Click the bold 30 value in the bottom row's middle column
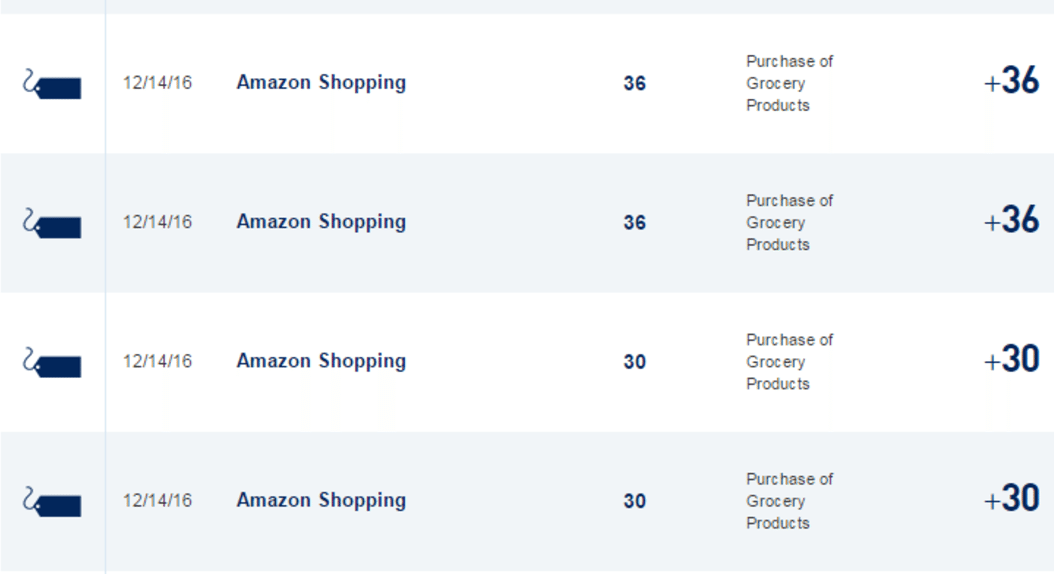Image resolution: width=1054 pixels, height=574 pixels. (635, 501)
